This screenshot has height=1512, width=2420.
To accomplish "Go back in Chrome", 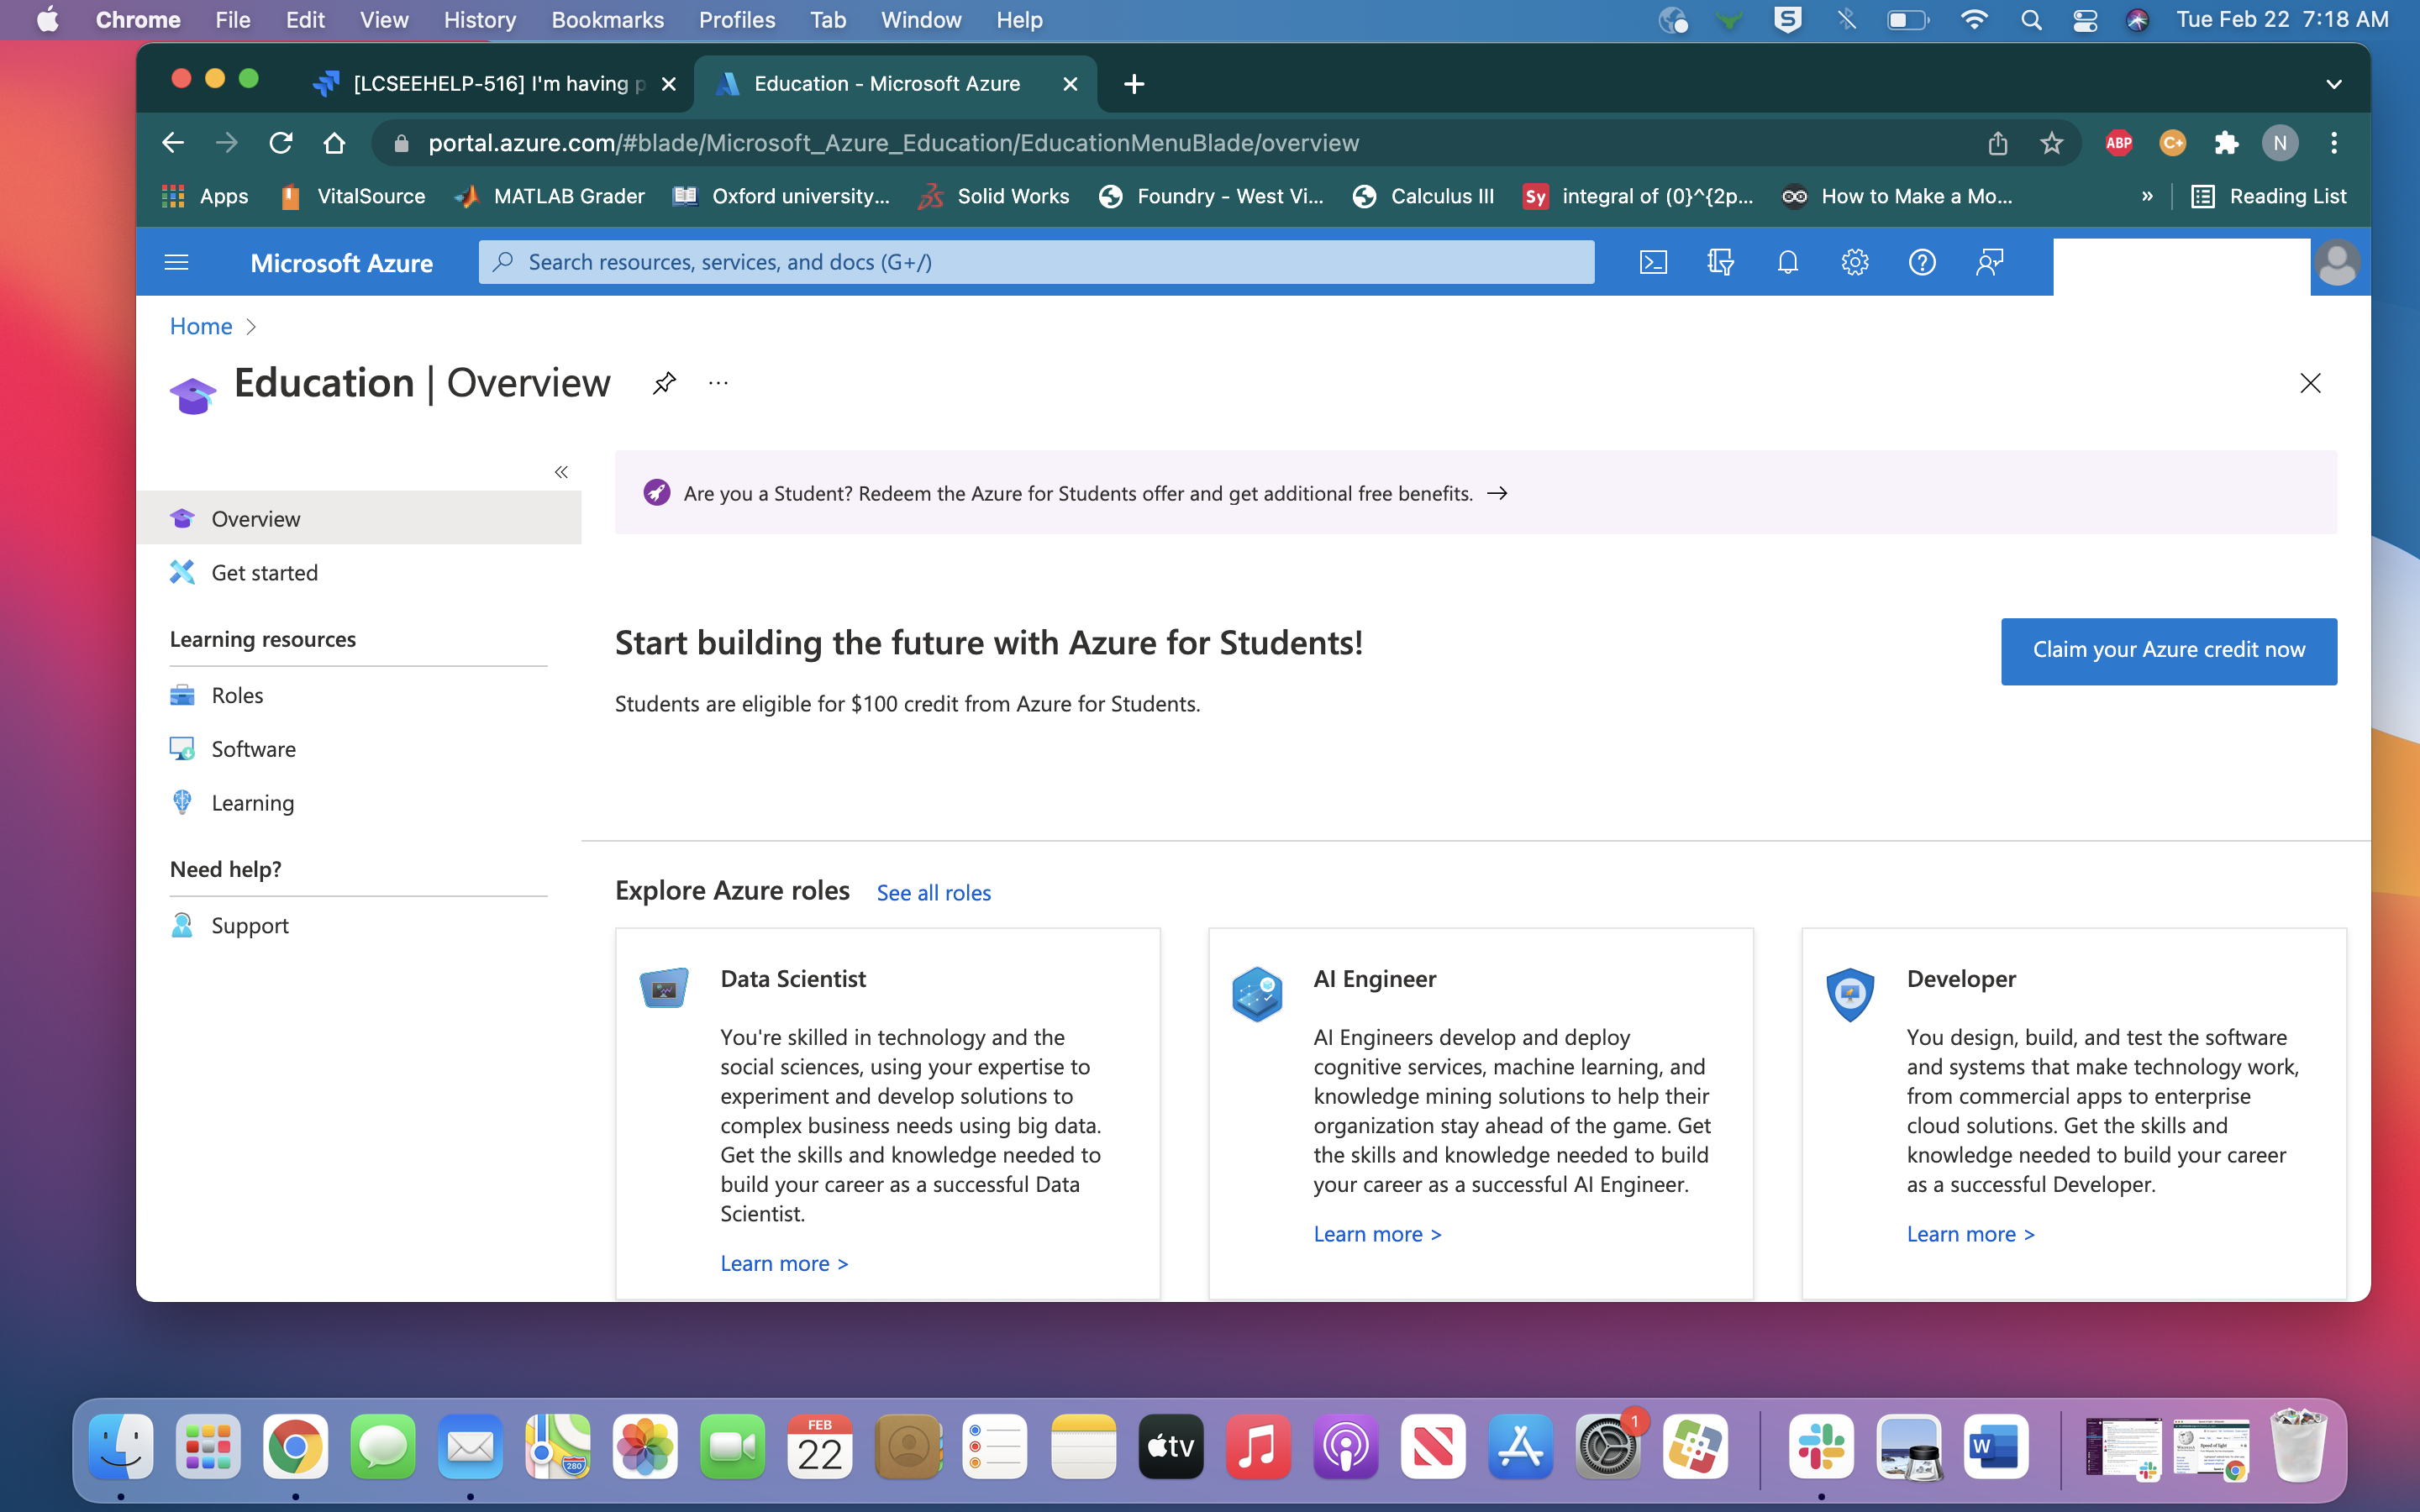I will click(x=173, y=143).
